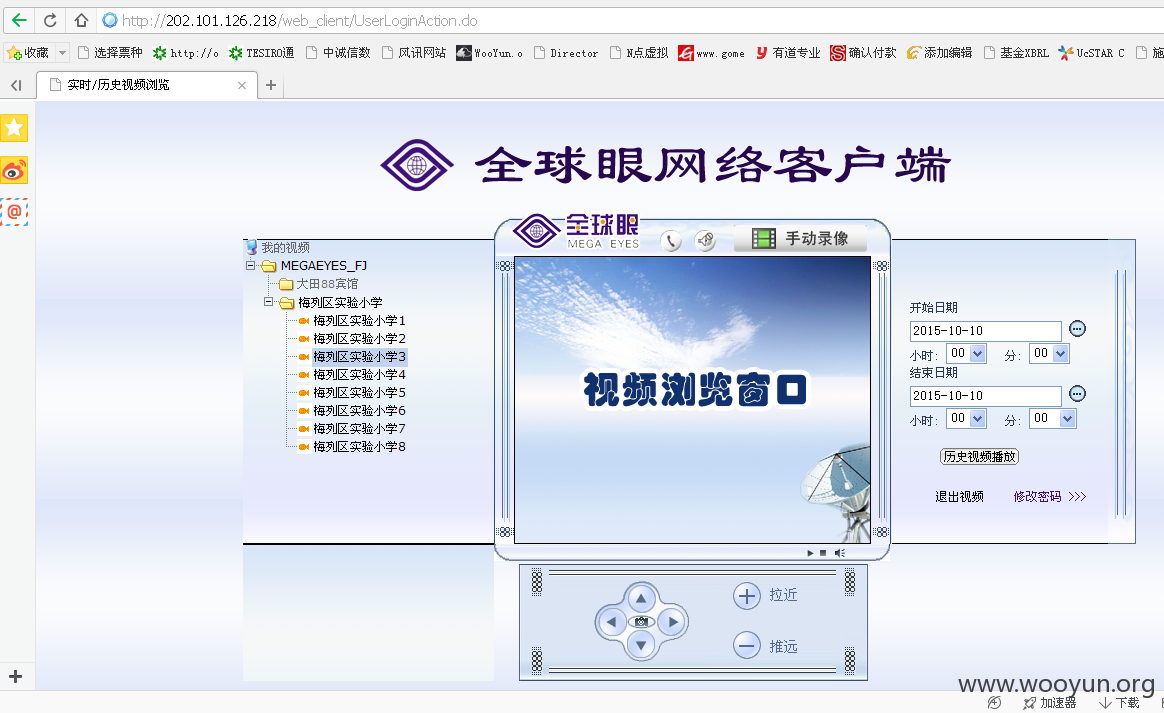Click the phone call icon above video

[671, 241]
